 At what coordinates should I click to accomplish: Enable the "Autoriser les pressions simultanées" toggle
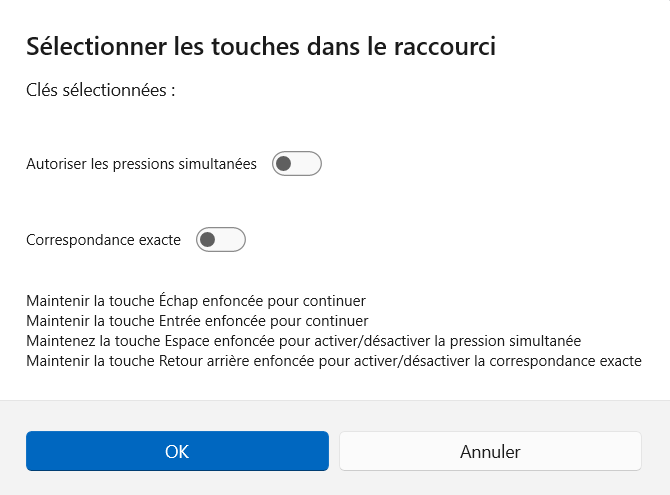click(296, 164)
